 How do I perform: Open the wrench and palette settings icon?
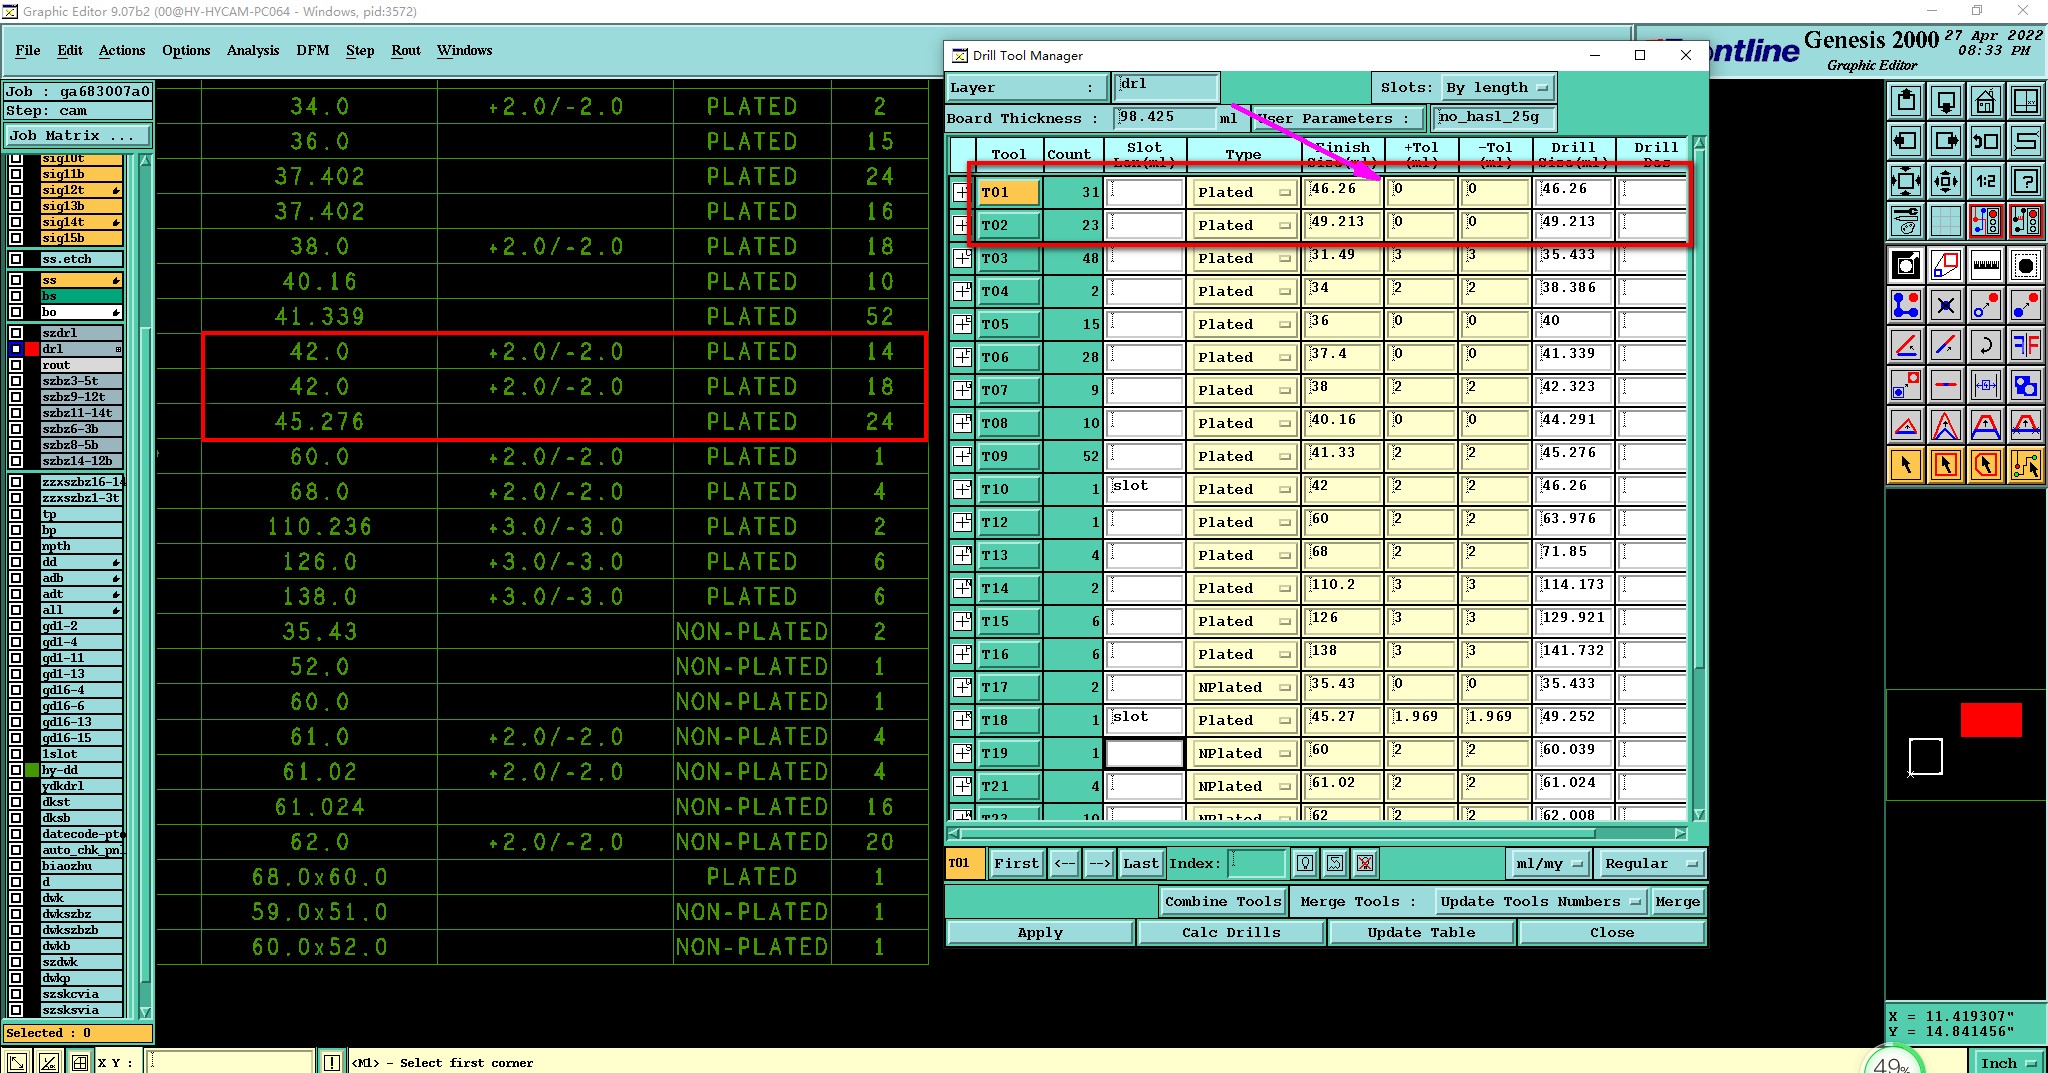point(1906,221)
